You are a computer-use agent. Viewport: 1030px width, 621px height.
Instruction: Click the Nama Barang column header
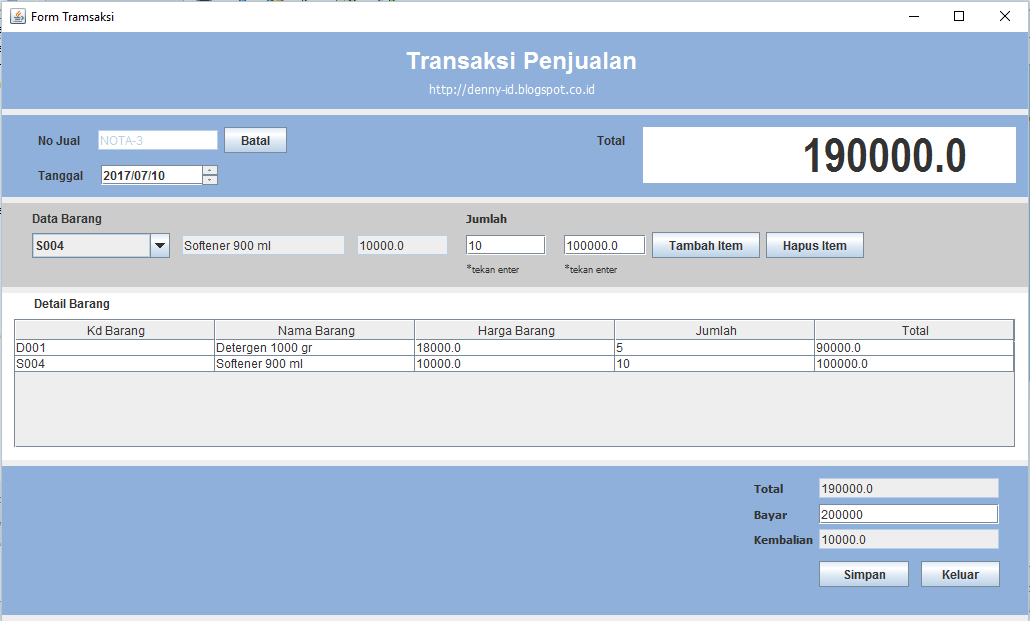coord(313,330)
